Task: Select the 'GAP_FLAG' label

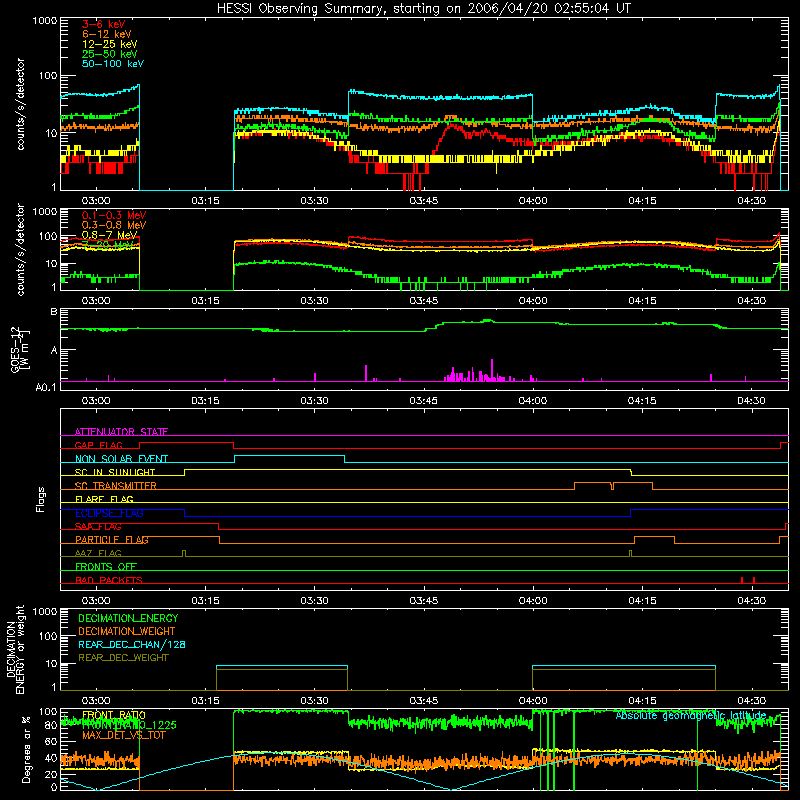Action: tap(98, 445)
